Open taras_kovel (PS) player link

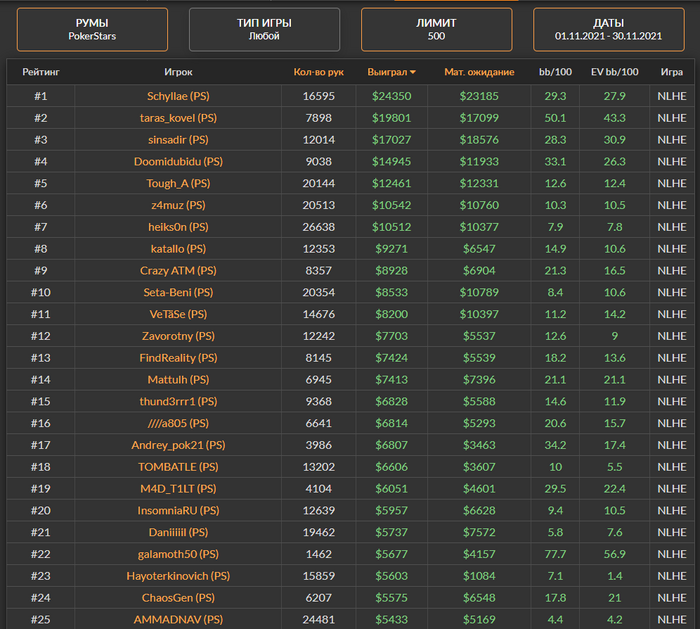click(178, 118)
